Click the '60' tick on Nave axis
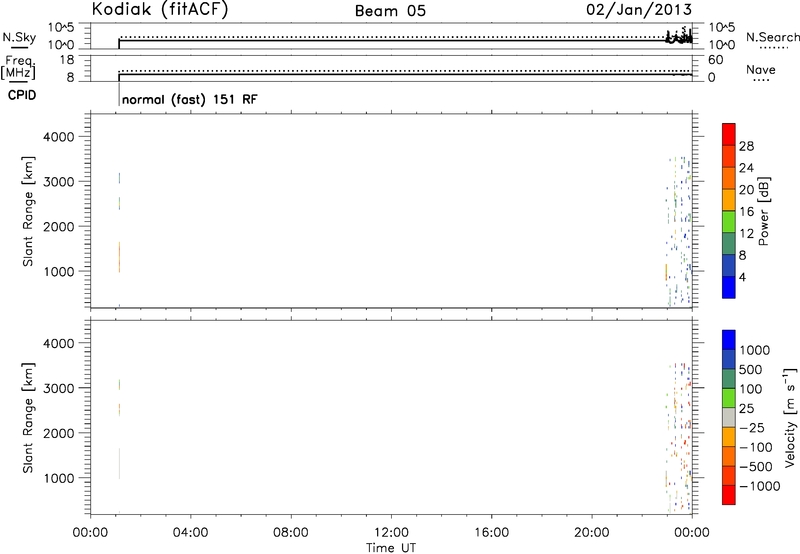 click(715, 60)
